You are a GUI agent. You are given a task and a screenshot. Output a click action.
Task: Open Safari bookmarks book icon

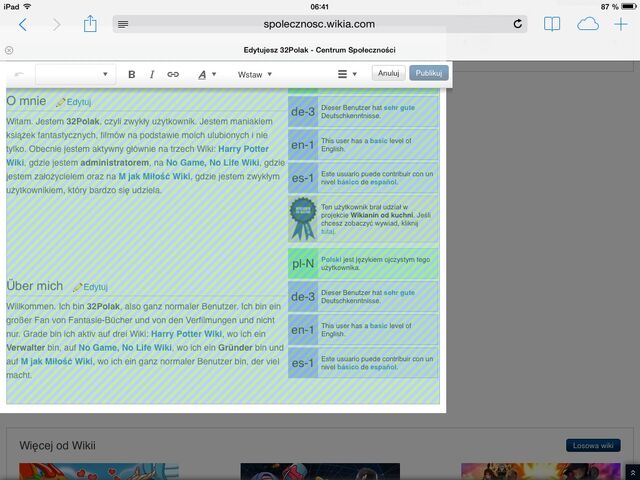point(552,24)
